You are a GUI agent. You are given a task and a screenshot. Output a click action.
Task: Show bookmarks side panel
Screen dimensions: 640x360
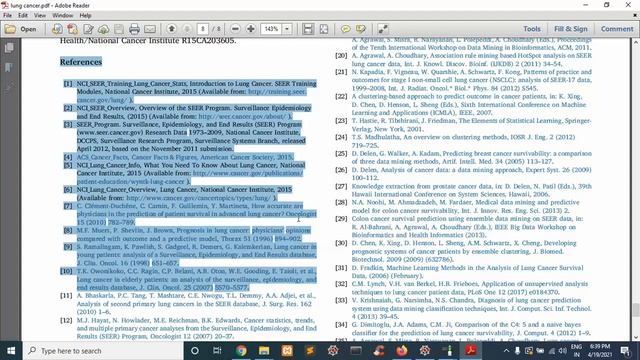(x=9, y=67)
